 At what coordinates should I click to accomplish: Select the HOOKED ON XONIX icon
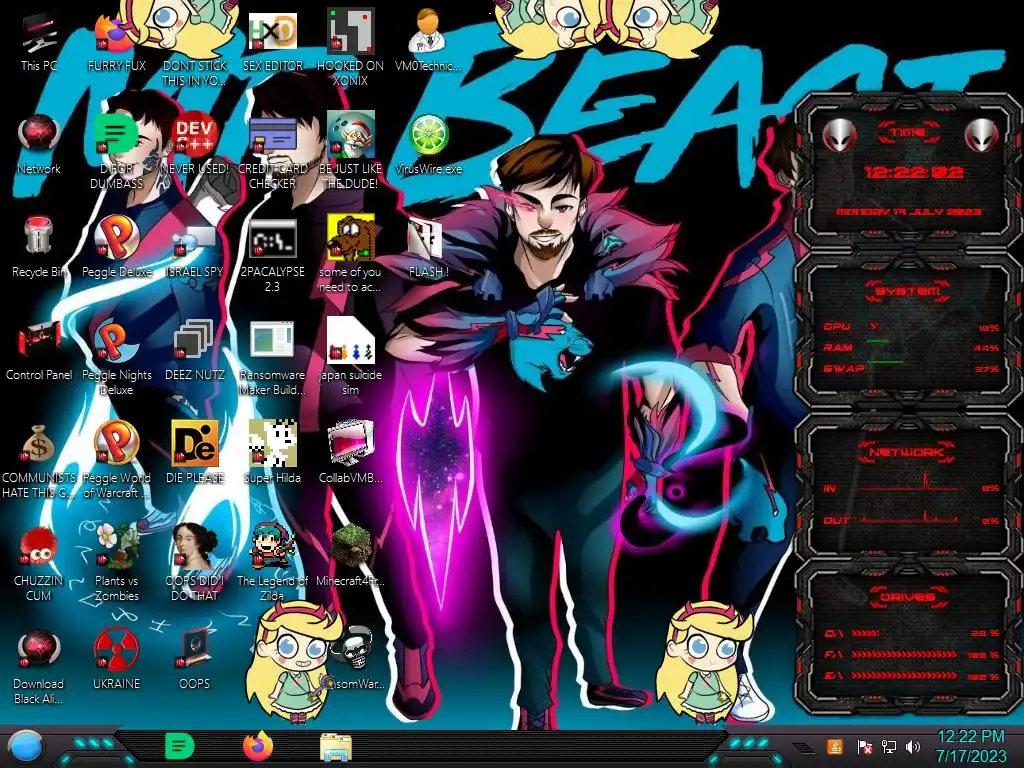[x=350, y=33]
